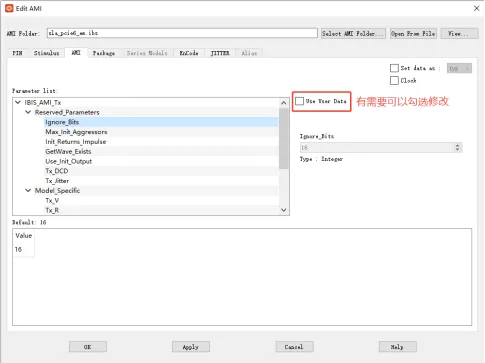Click Select AMI Folder button

coord(353,33)
